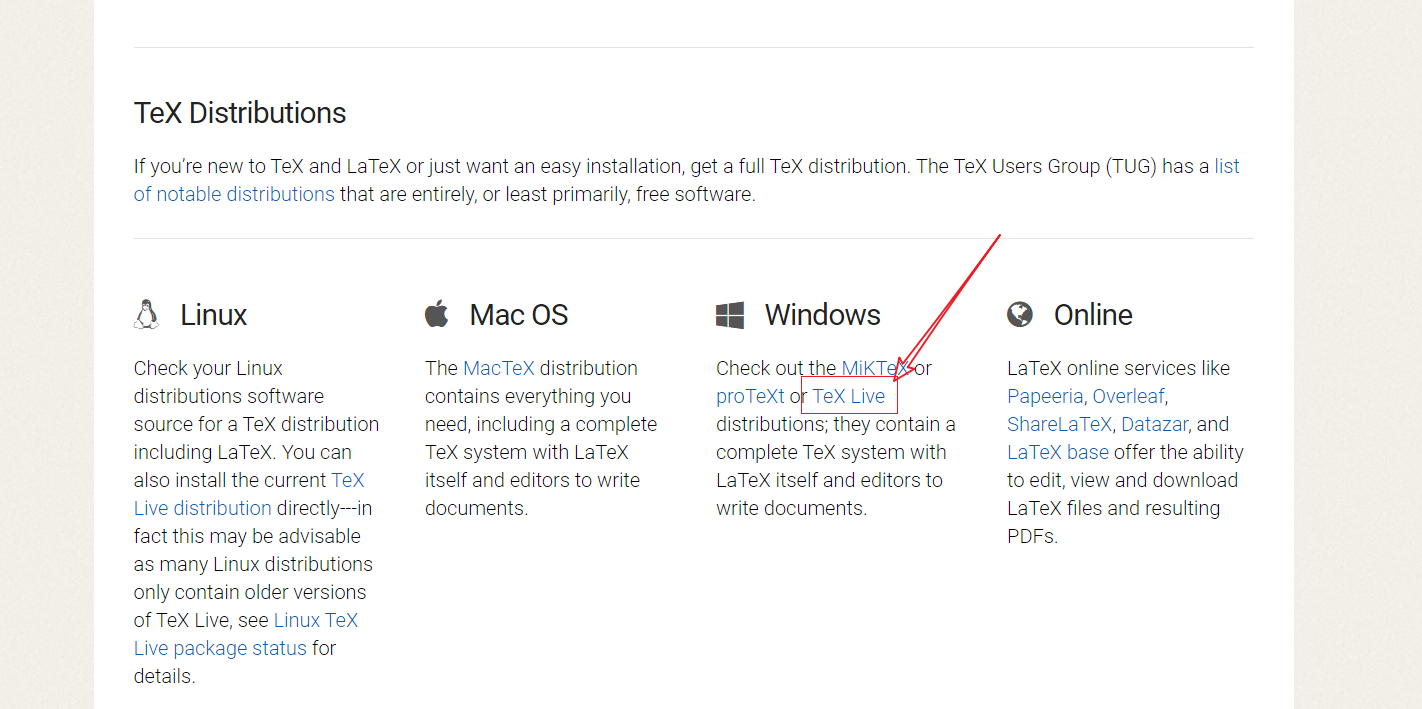Click the Apple logo icon
The height and width of the screenshot is (709, 1422).
pos(437,314)
